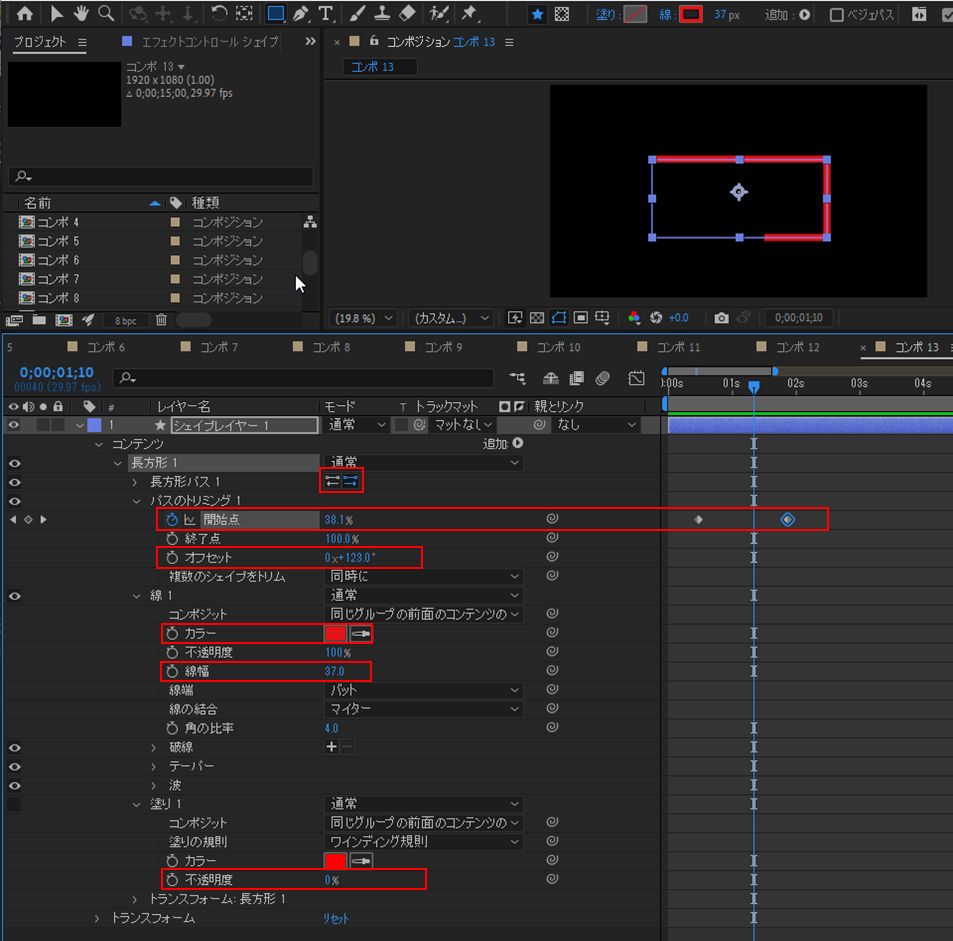
Task: Click リセット next to トランスフォーム
Action: pos(335,919)
